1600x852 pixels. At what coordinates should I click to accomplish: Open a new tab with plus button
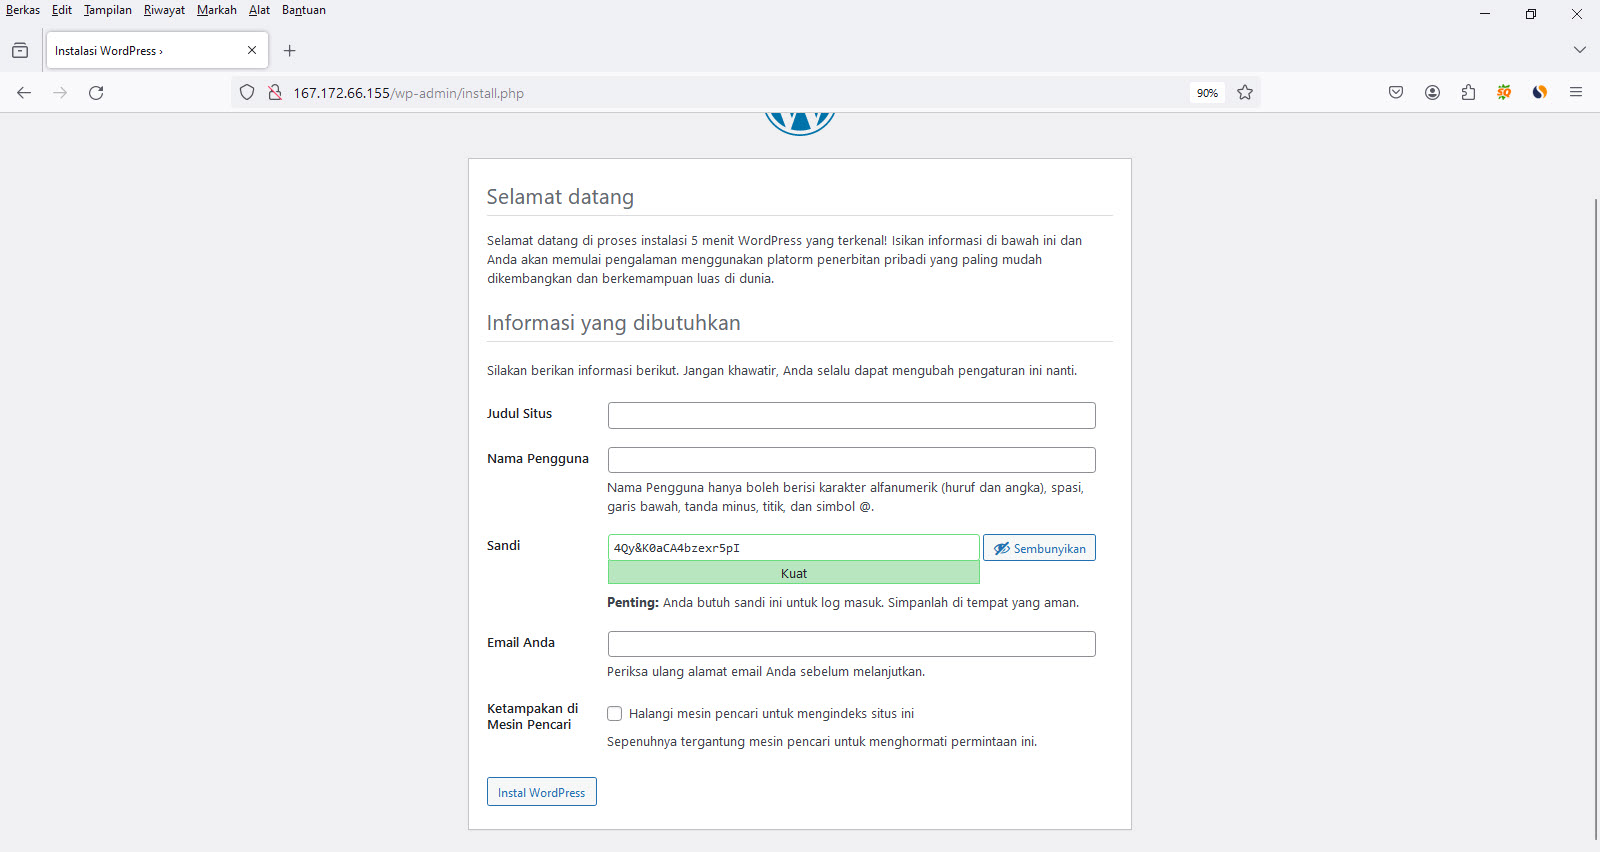[x=290, y=50]
